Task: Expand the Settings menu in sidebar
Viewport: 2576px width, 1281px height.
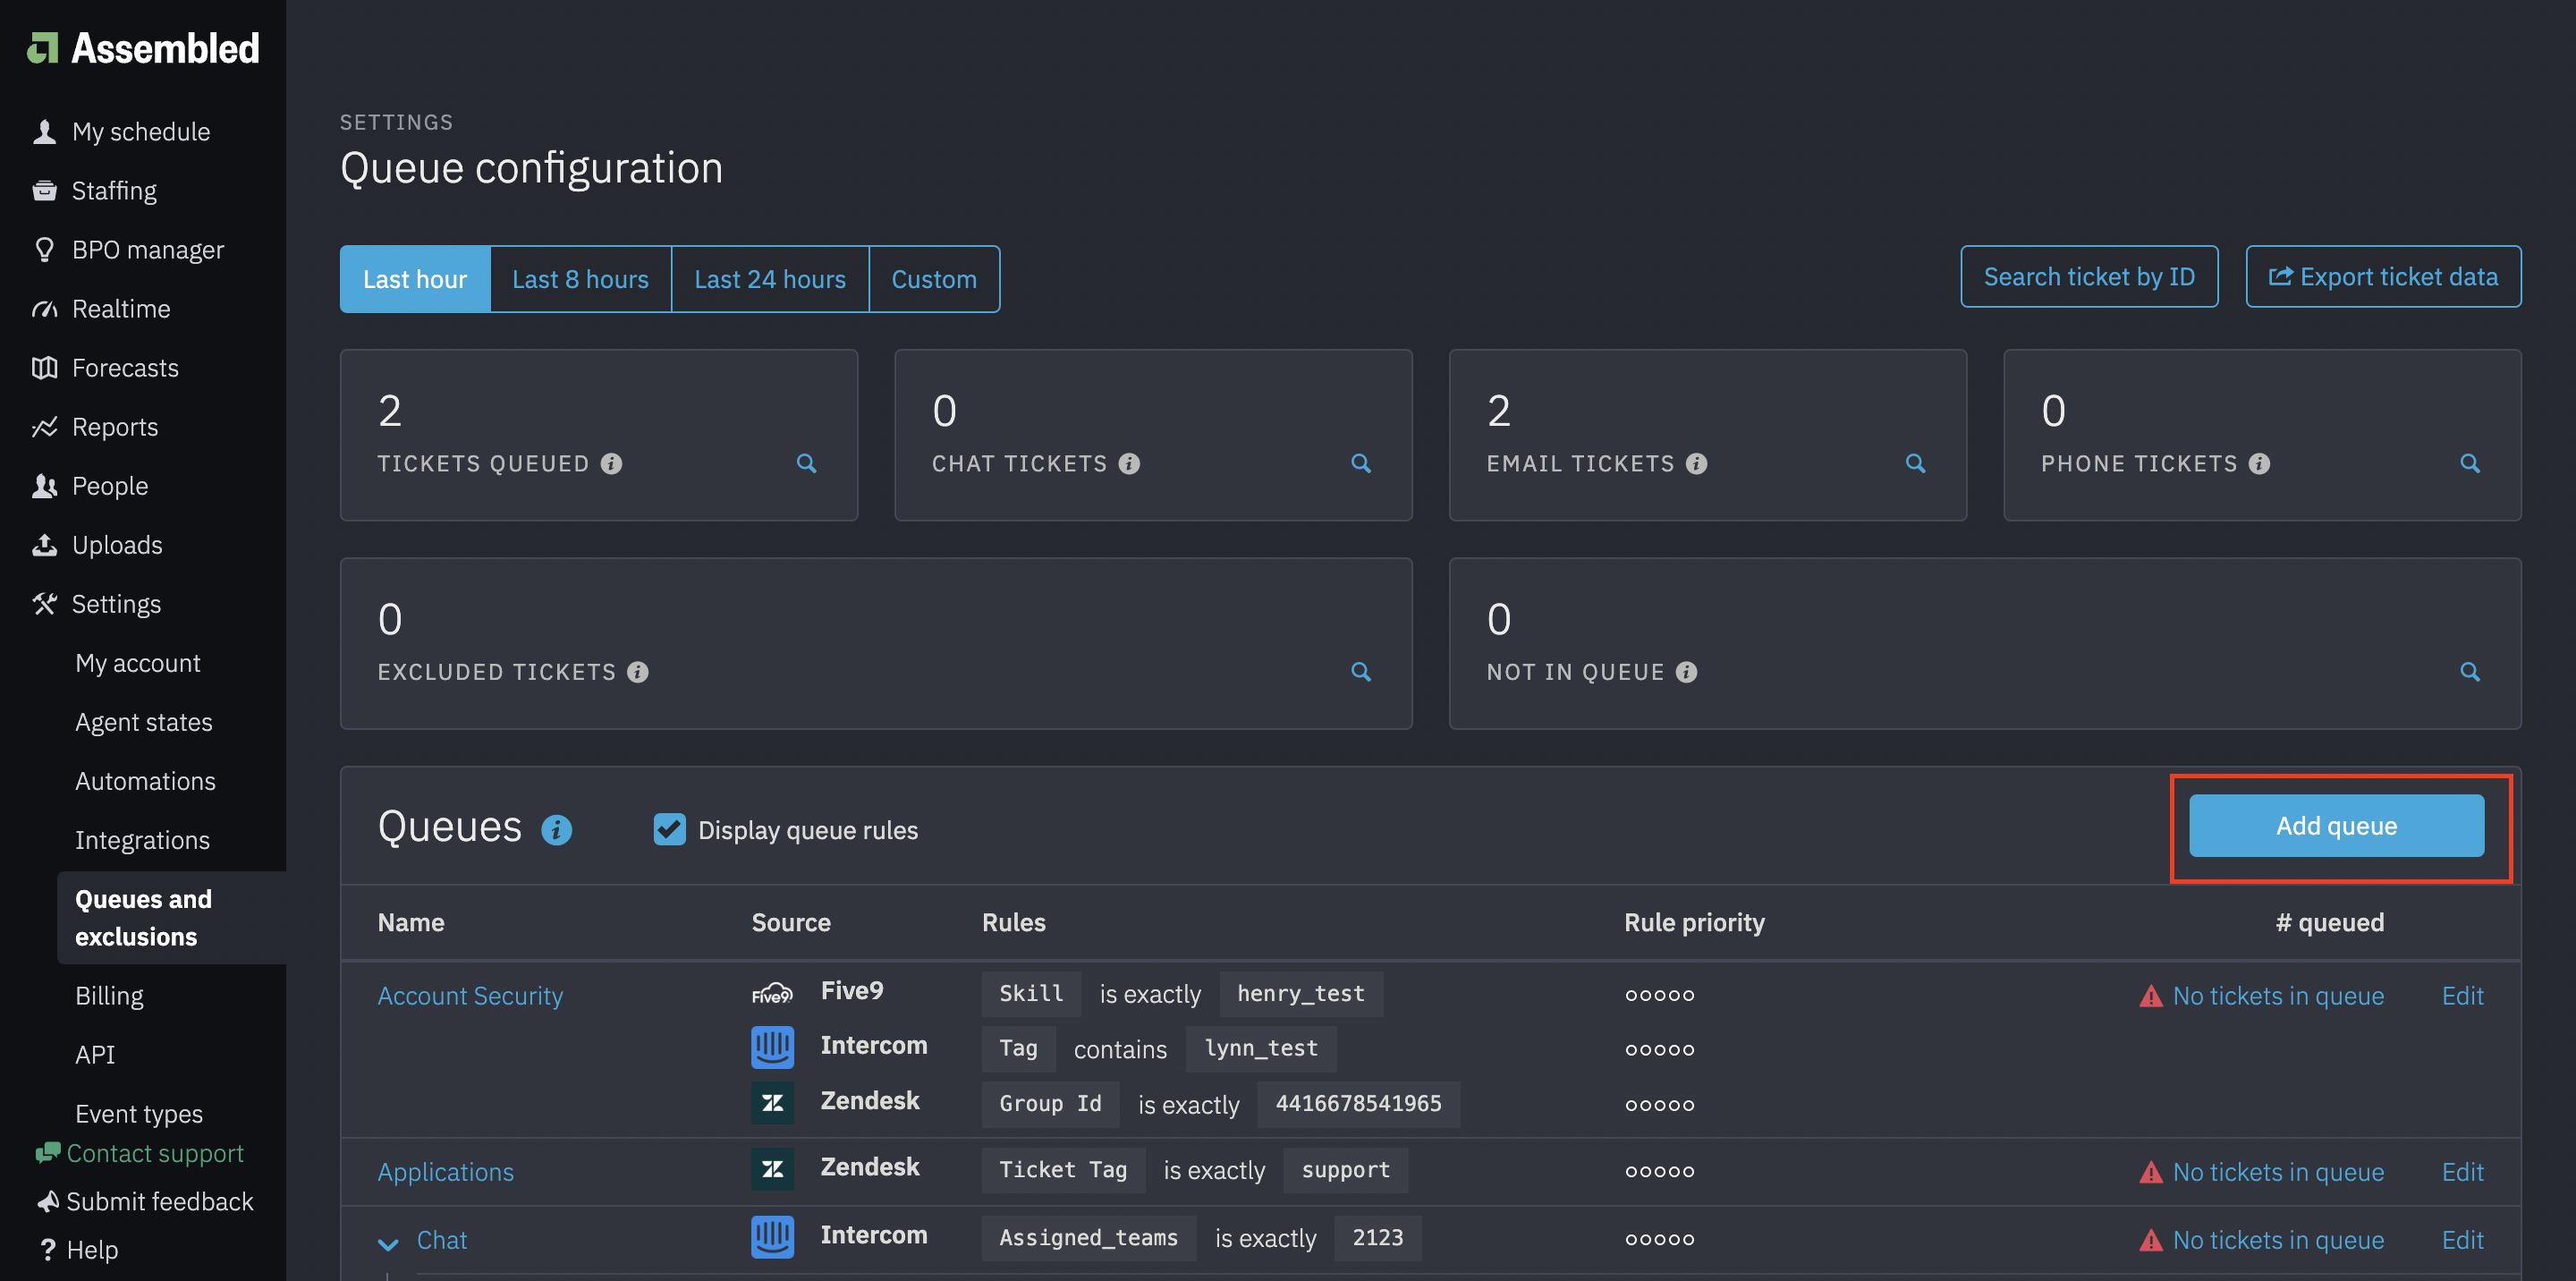Action: pos(116,603)
